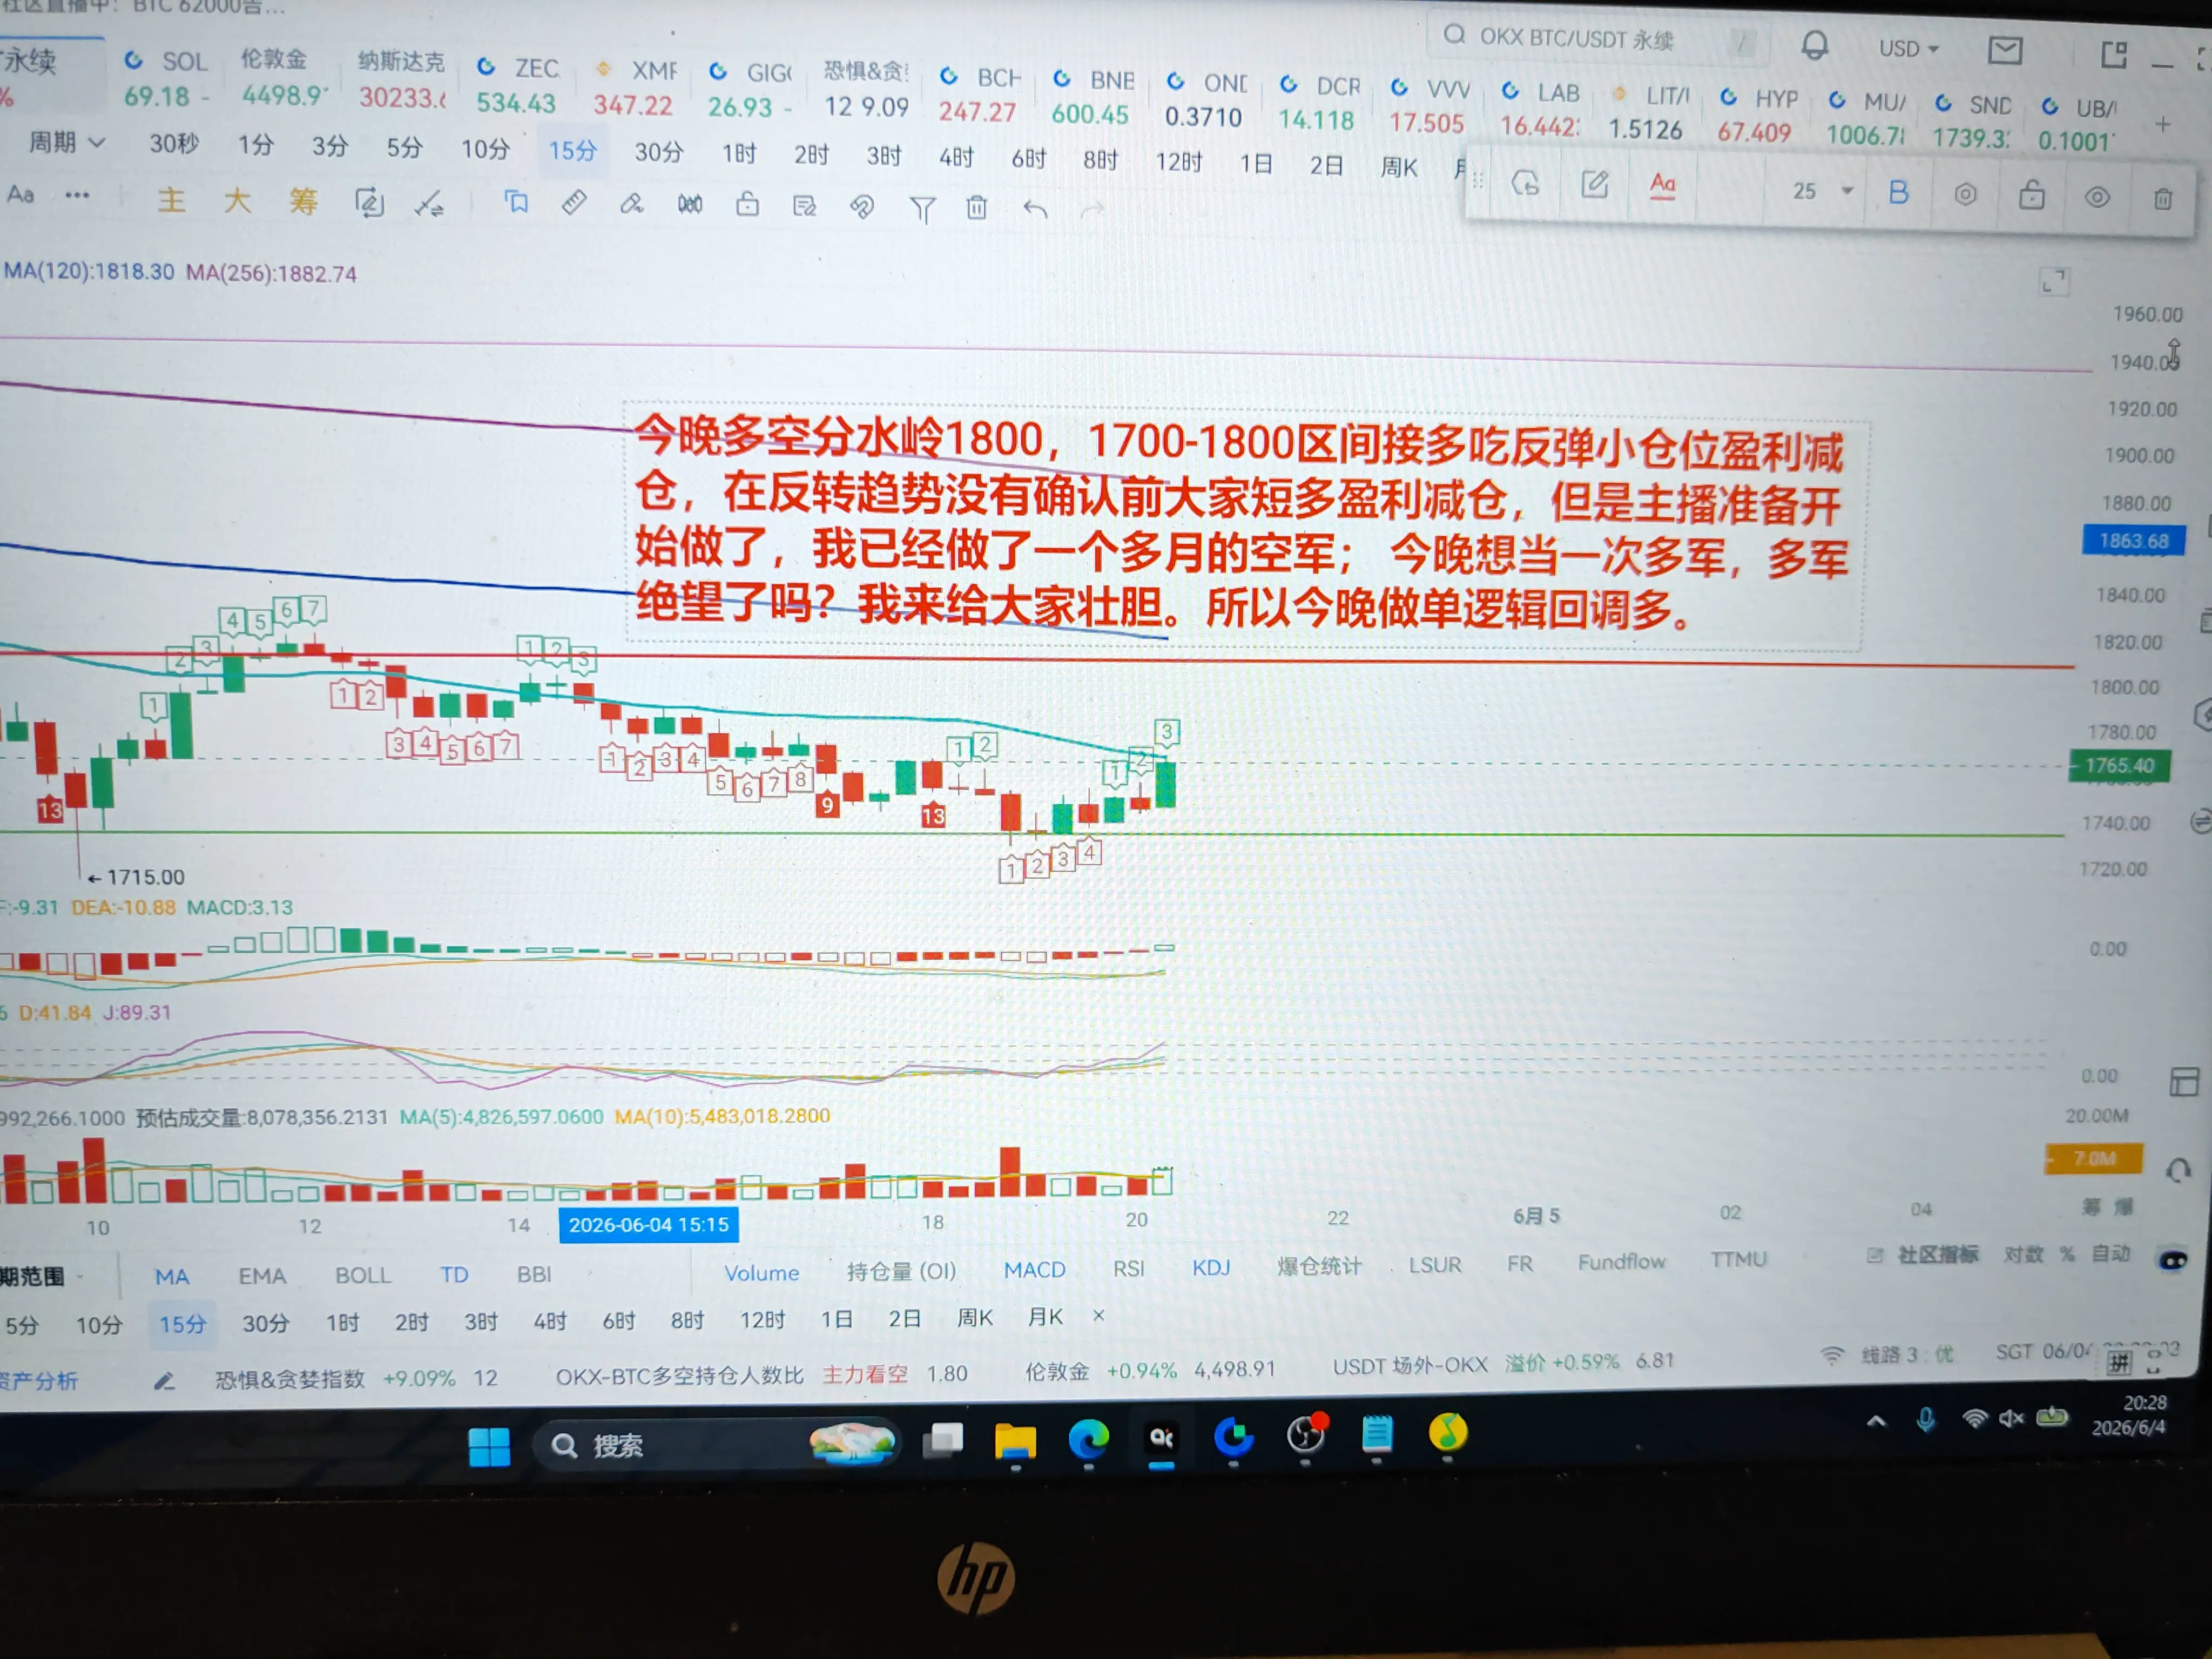This screenshot has height=1659, width=2212.
Task: Toggle the TD indicator
Action: point(454,1275)
